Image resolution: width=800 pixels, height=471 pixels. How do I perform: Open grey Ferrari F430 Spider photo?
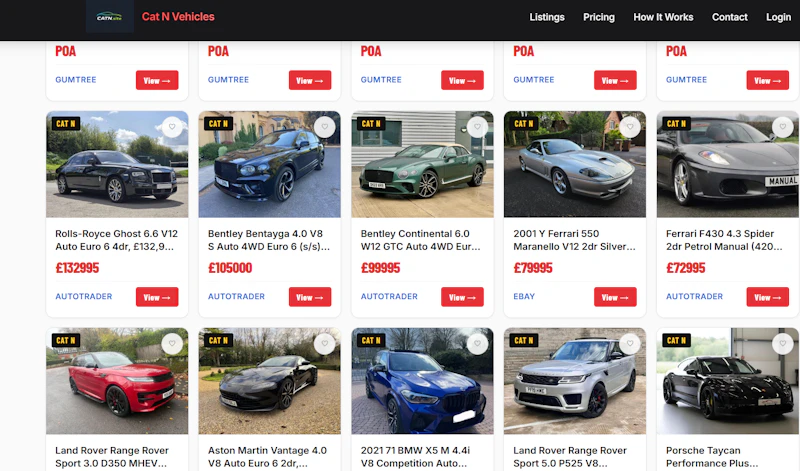tap(728, 164)
